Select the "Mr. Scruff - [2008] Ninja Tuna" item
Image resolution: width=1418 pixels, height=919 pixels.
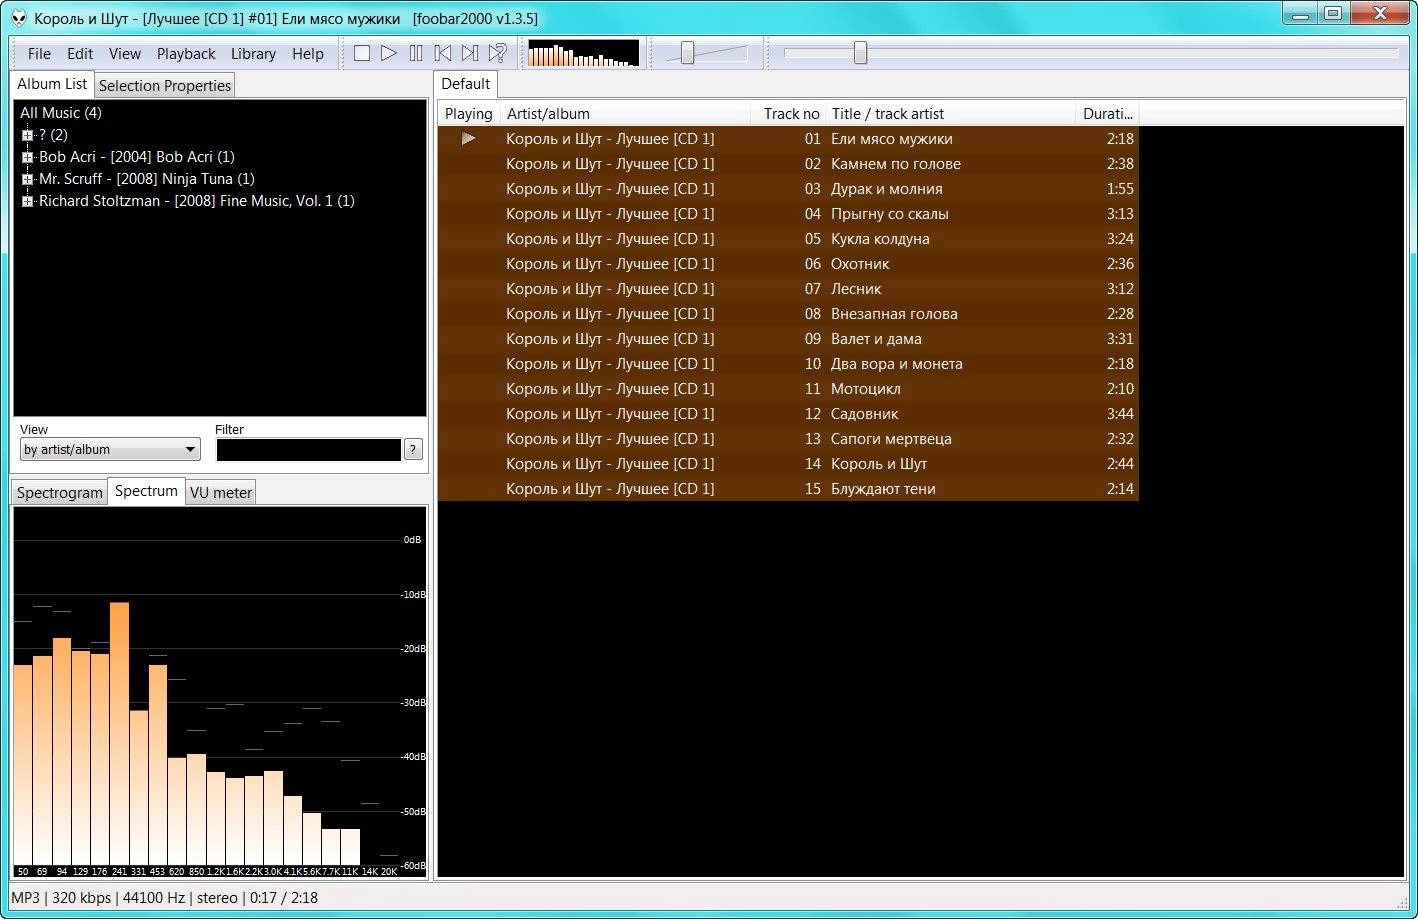(147, 179)
